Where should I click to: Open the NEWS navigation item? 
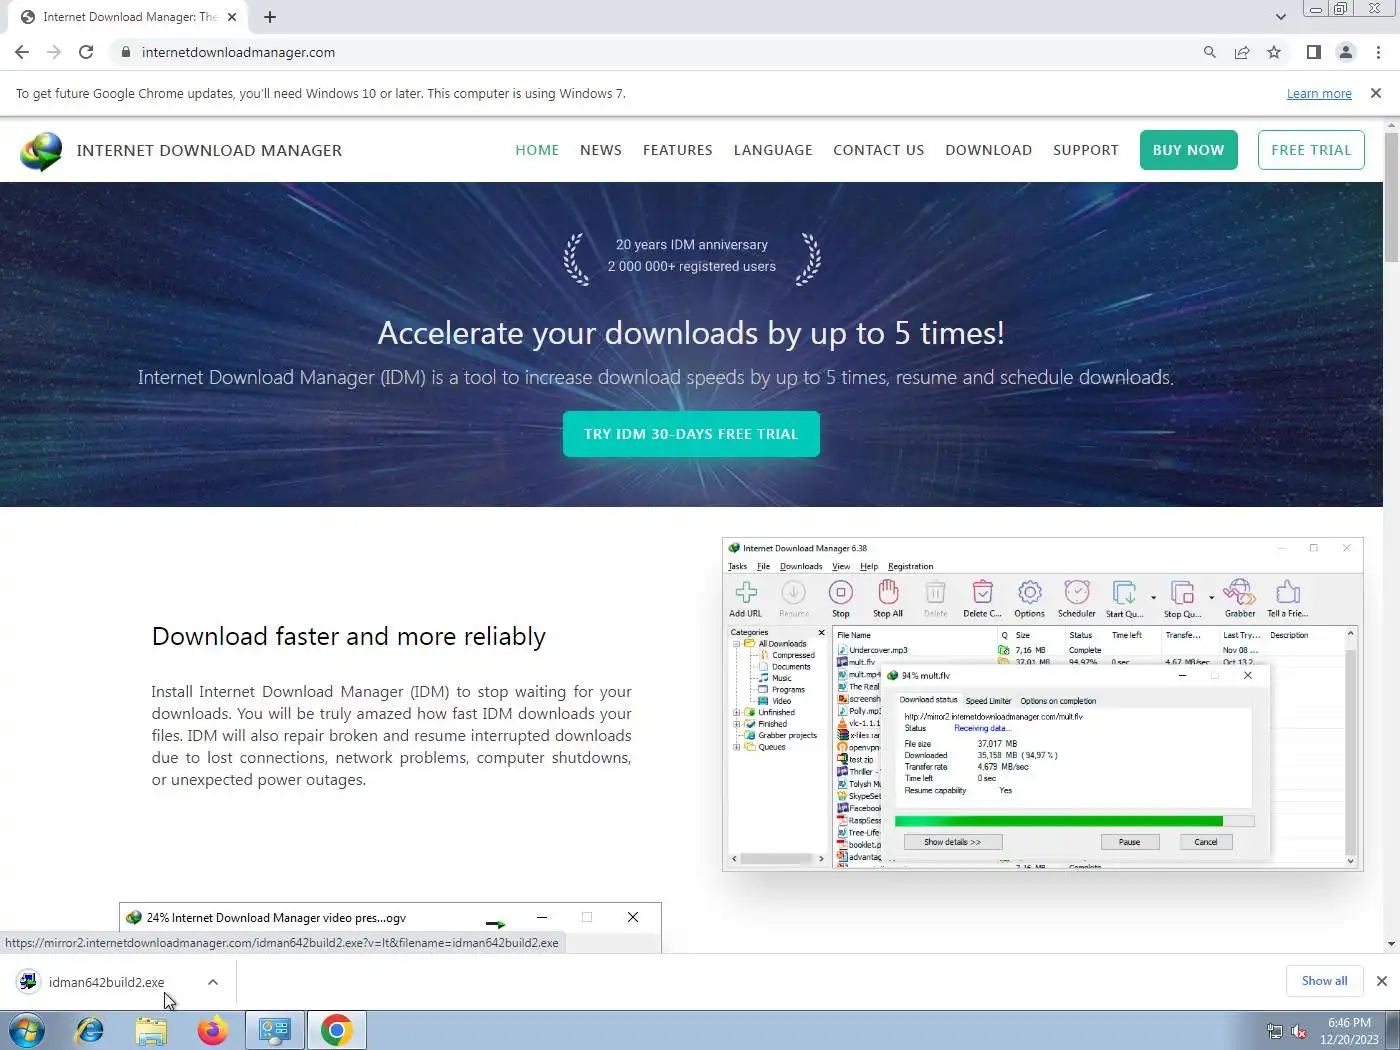point(601,150)
